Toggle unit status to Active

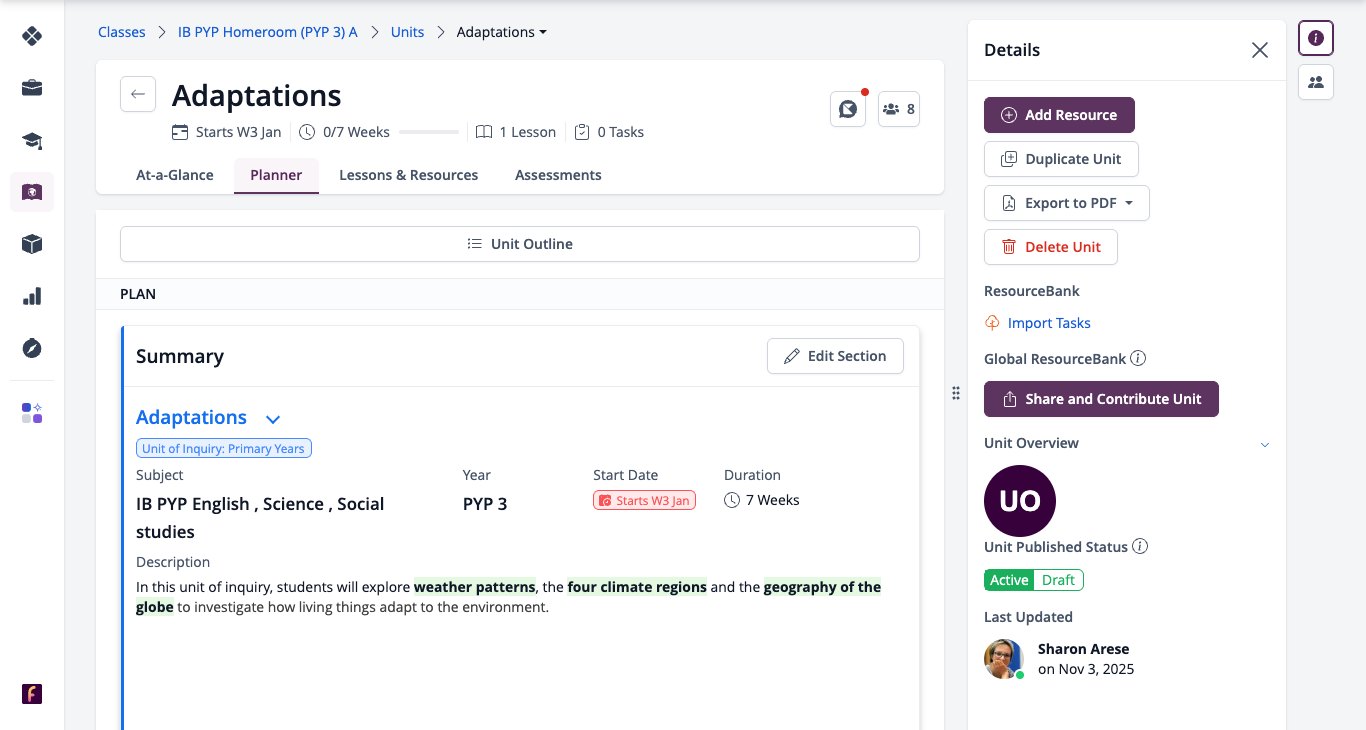coord(1009,580)
